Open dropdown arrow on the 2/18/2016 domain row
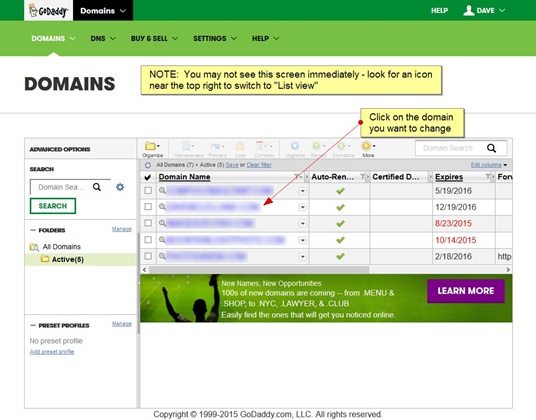This screenshot has width=536, height=420. 303,256
